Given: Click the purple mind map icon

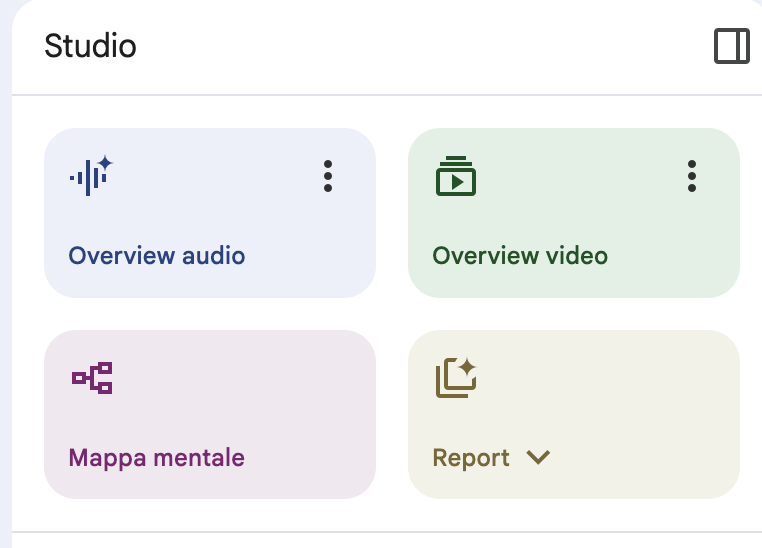Looking at the screenshot, I should coord(91,378).
